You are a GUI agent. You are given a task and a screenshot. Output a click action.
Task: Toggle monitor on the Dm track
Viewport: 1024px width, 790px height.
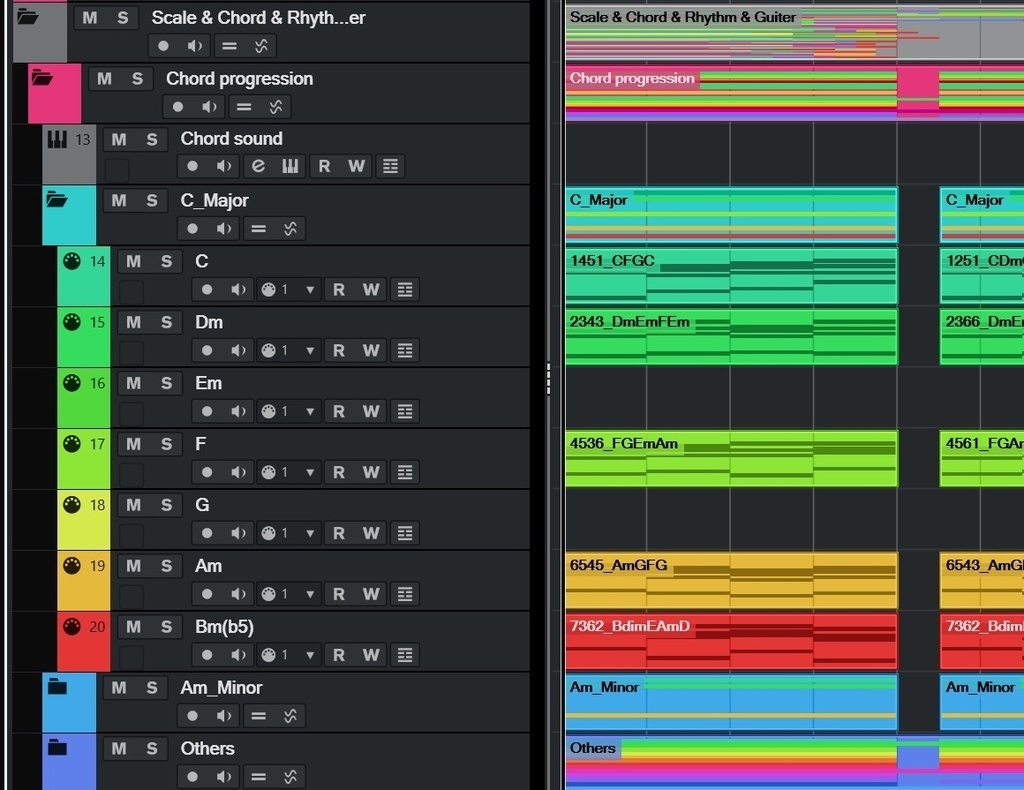238,350
